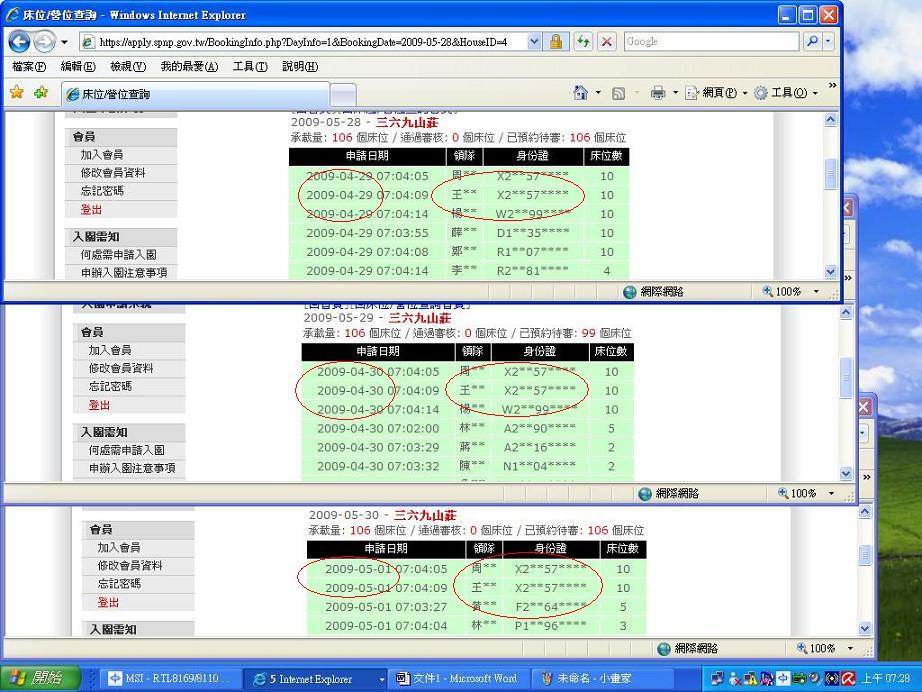Click the Stop loading X icon

[x=606, y=42]
